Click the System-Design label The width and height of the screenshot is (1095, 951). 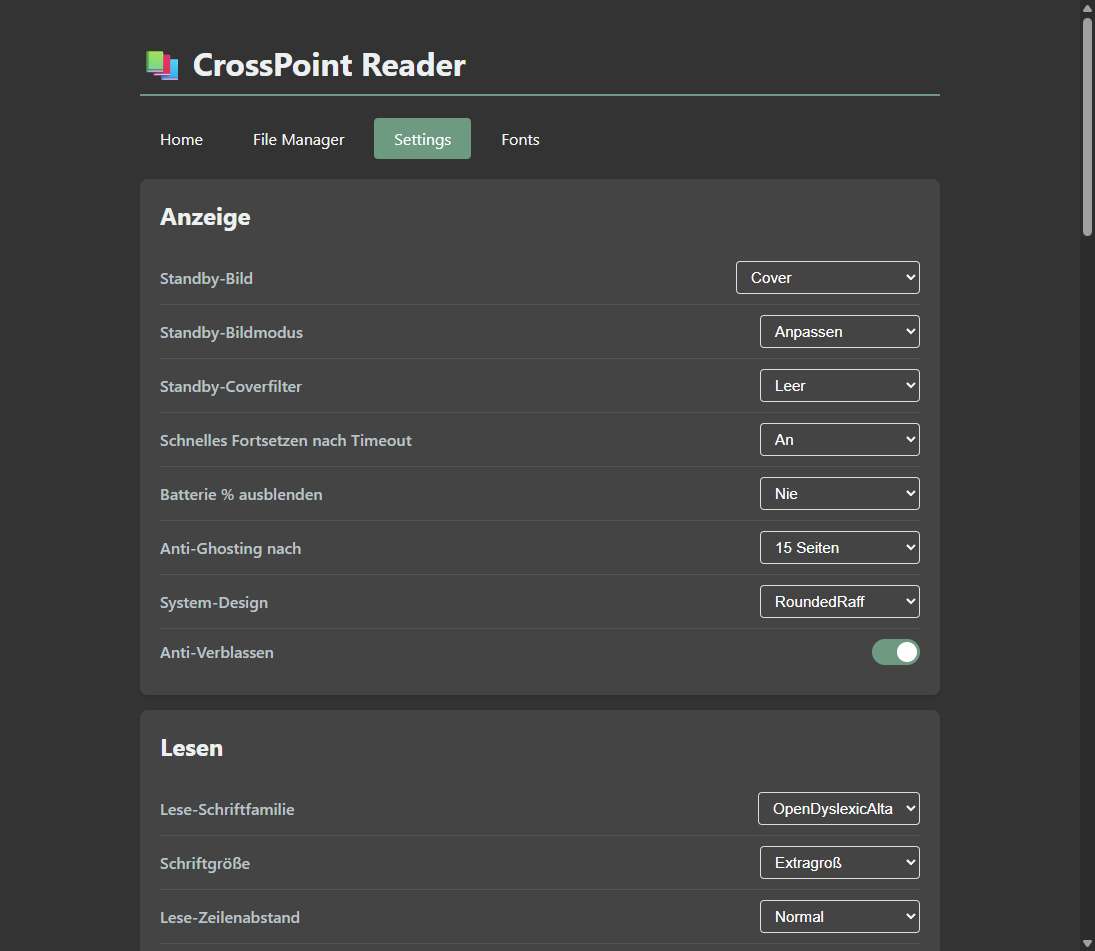214,603
